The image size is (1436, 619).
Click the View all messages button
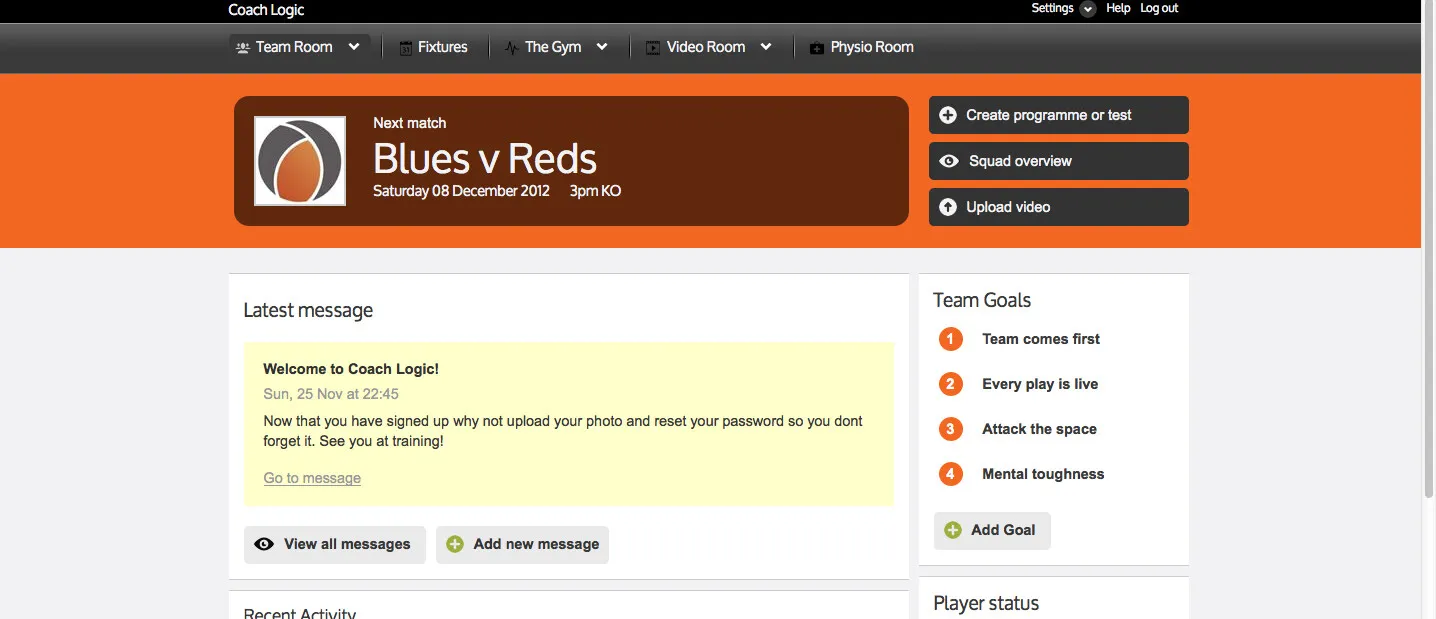tap(335, 545)
